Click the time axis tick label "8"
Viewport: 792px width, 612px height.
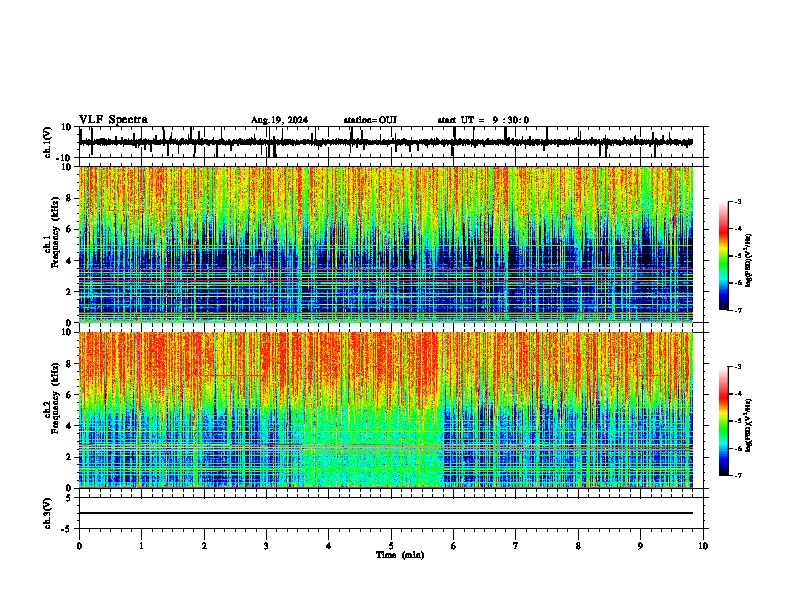pyautogui.click(x=578, y=546)
